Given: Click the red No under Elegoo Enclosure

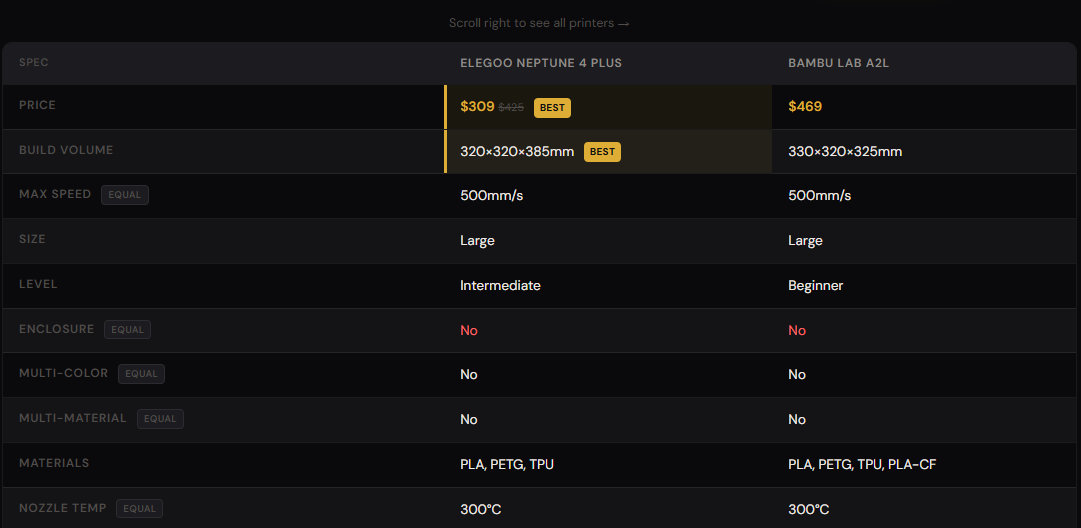Looking at the screenshot, I should click(469, 330).
